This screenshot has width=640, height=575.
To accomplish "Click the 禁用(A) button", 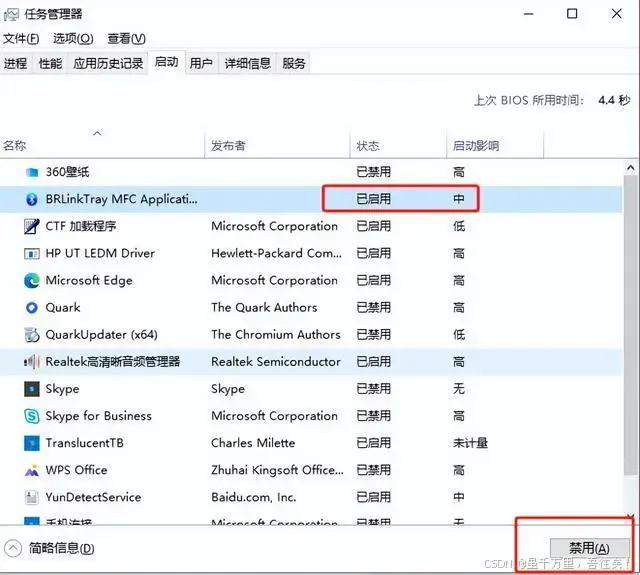I will coord(589,548).
